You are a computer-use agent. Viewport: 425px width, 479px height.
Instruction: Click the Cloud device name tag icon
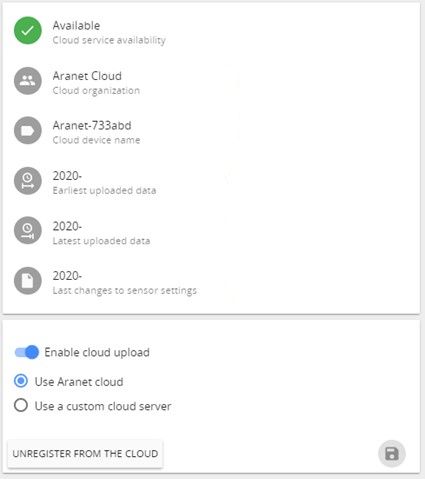coord(28,130)
